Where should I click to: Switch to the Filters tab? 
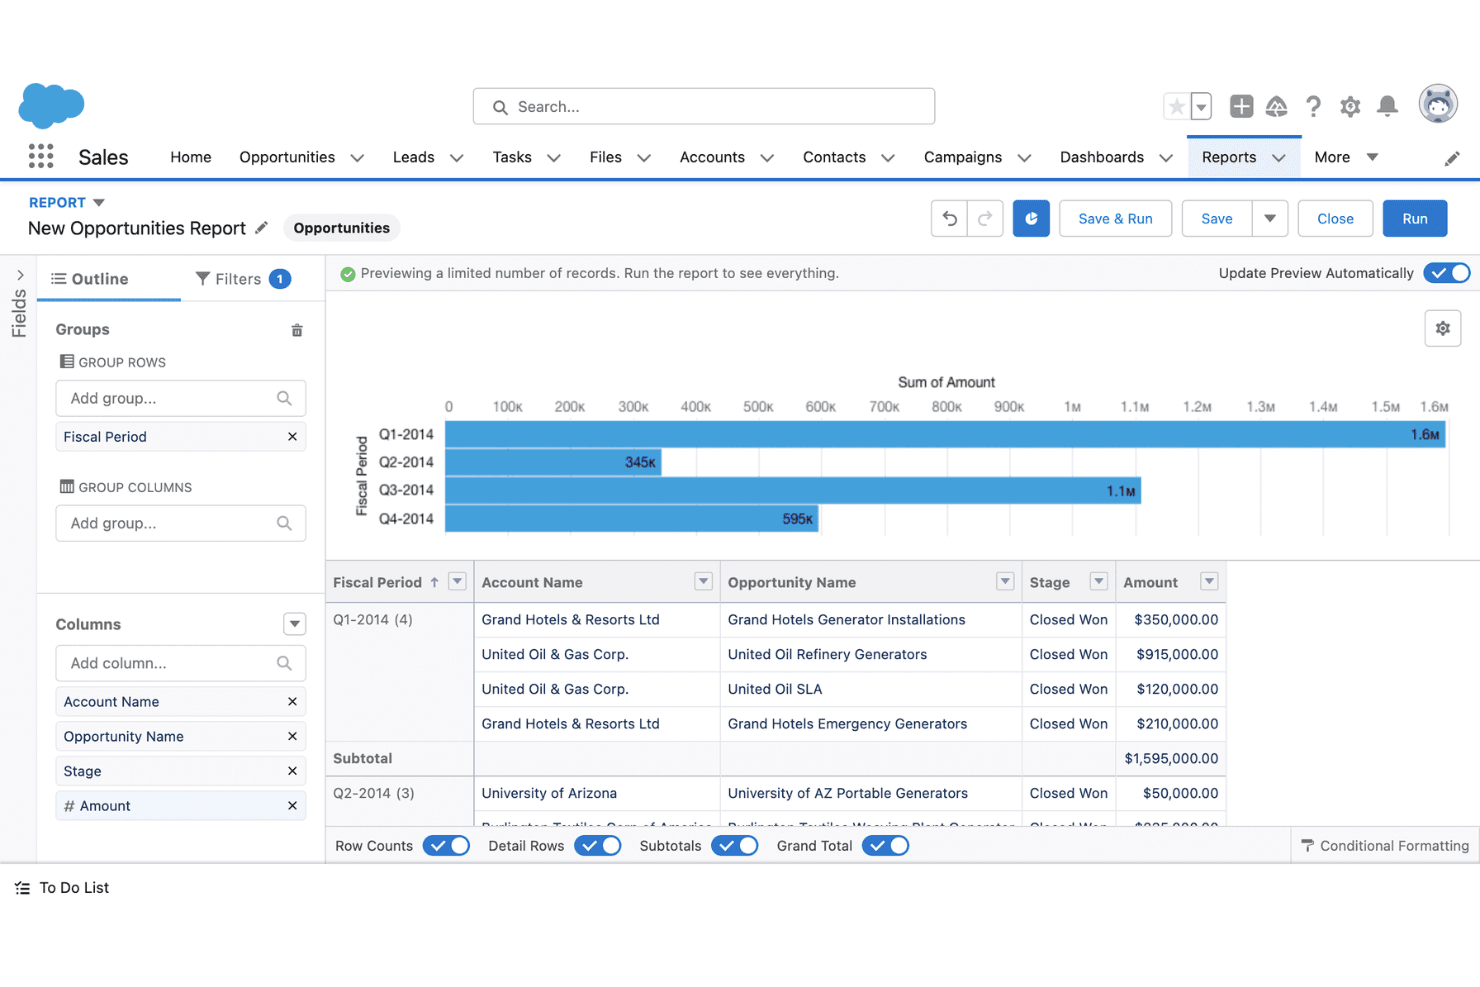pos(243,279)
